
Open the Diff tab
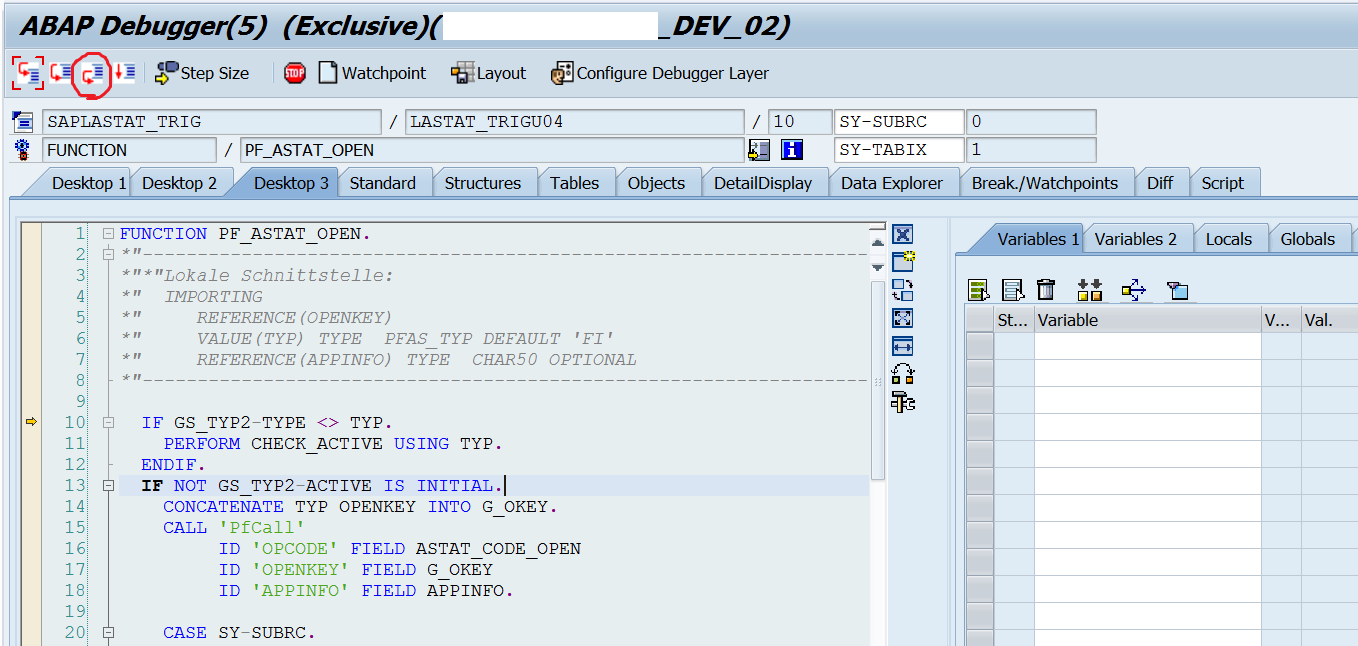1160,183
